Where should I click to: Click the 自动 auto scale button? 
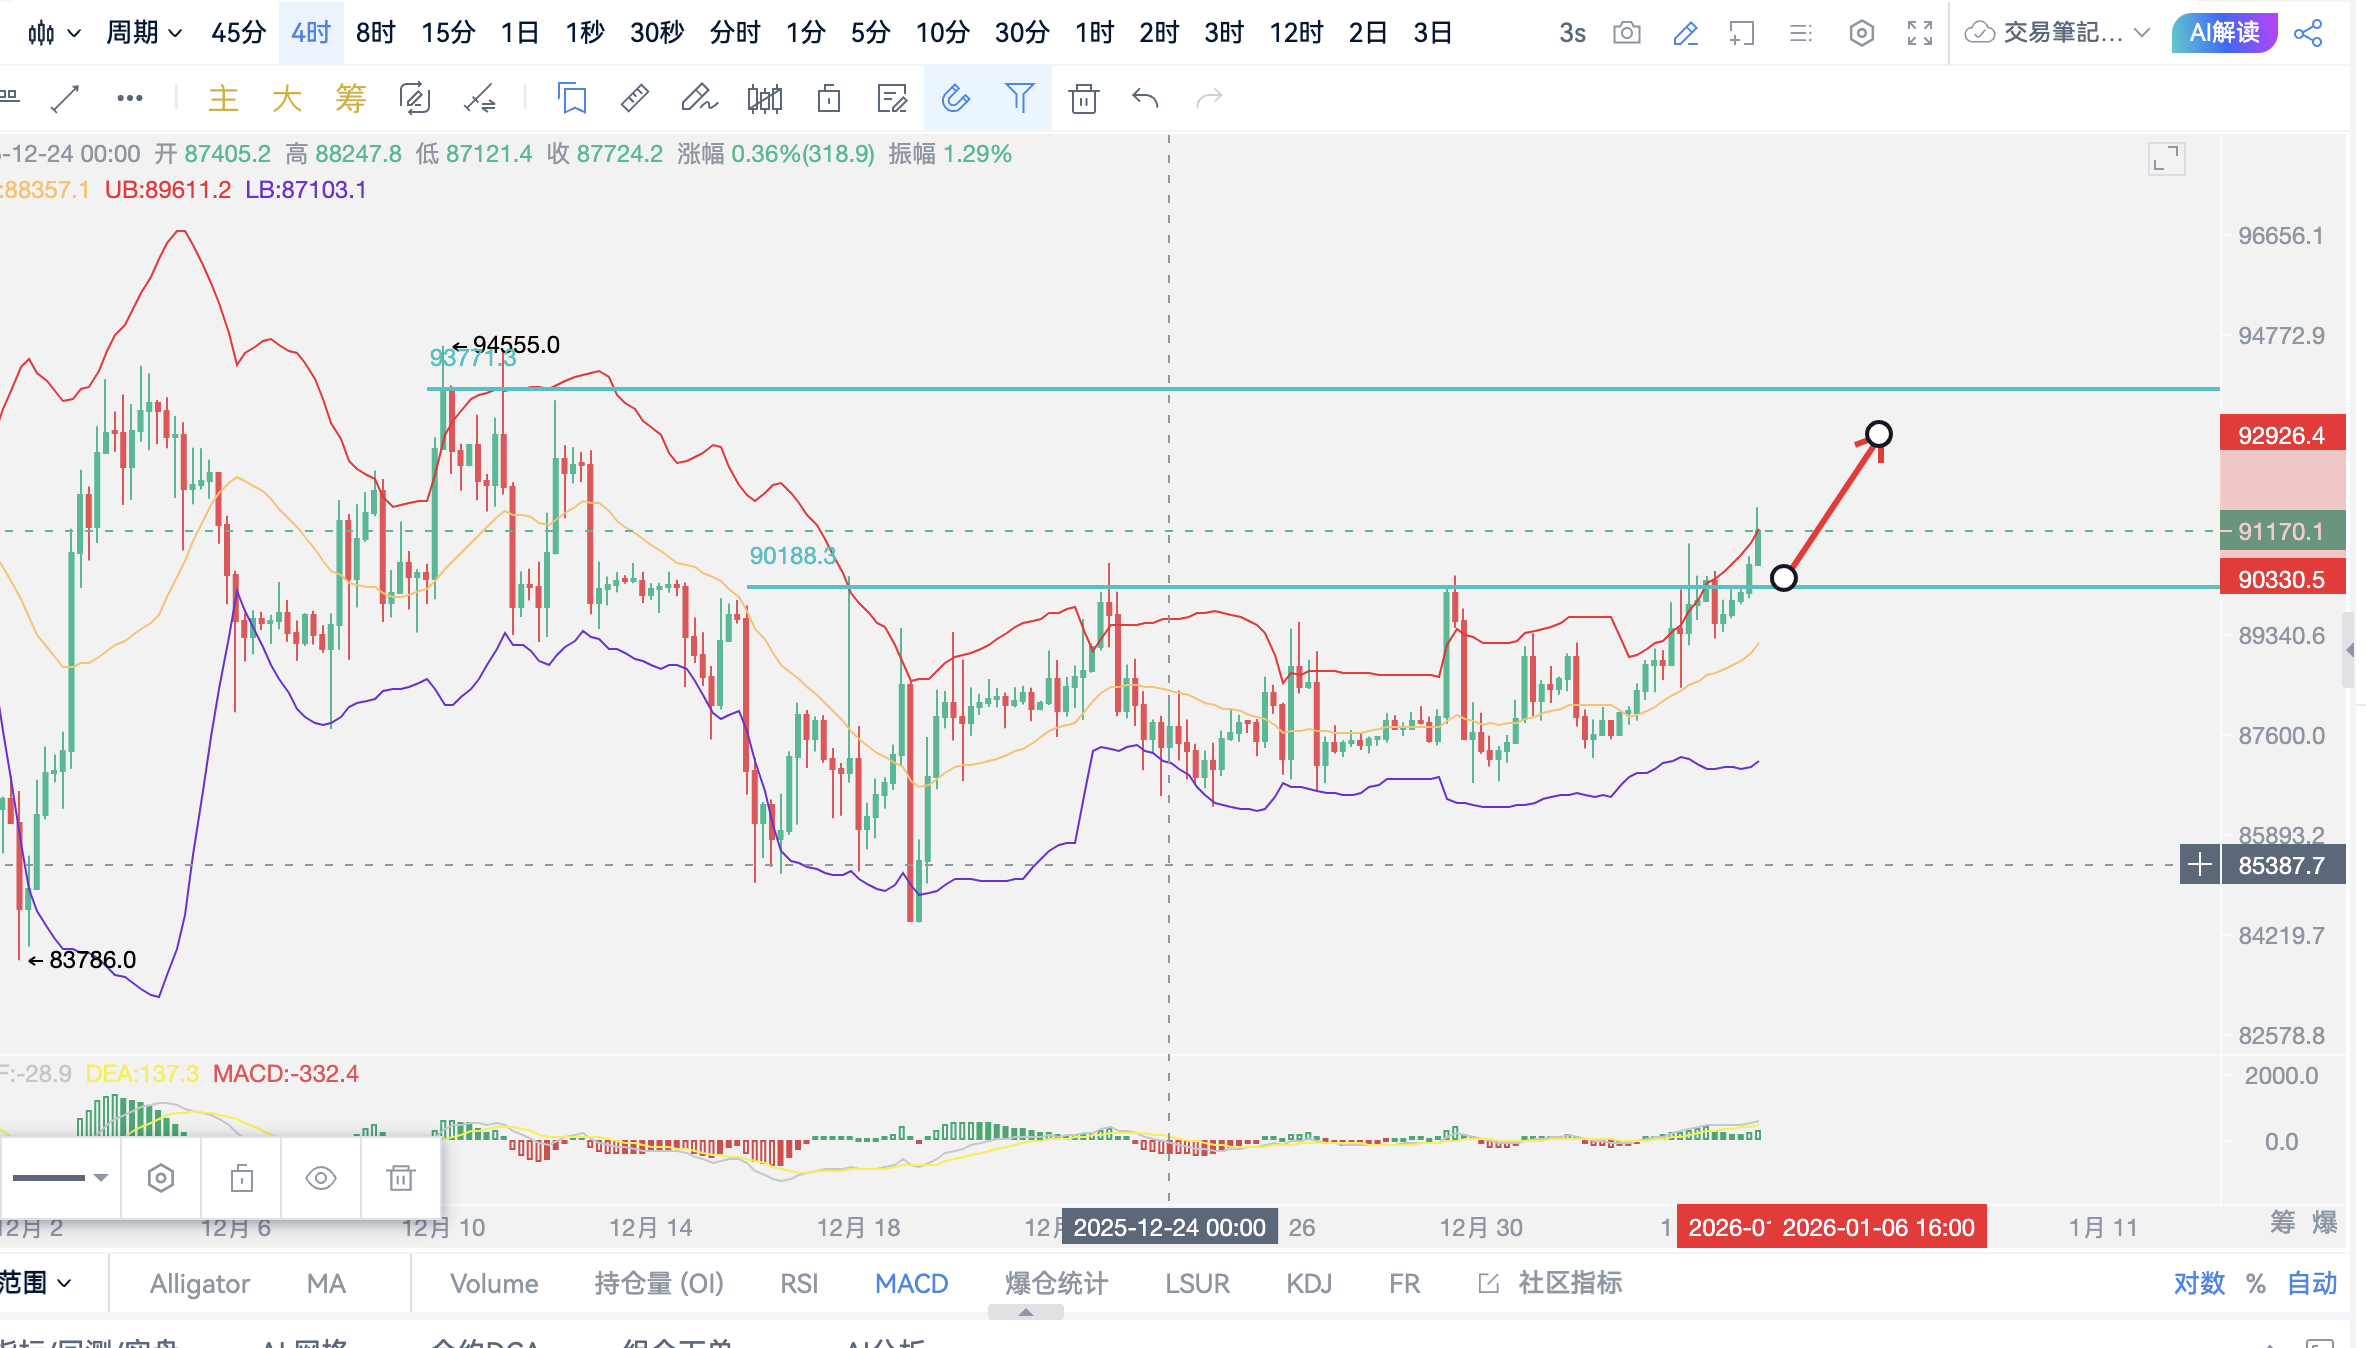[2312, 1283]
